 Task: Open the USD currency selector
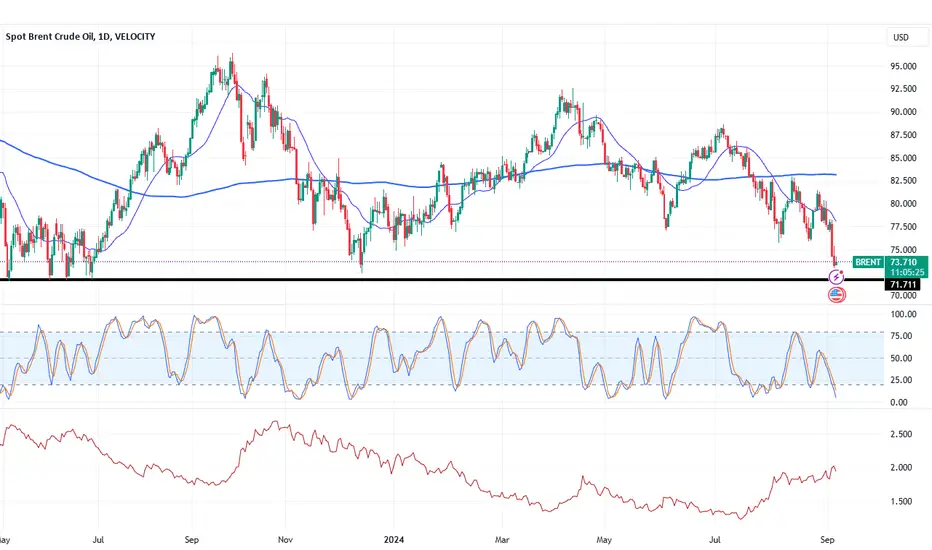(907, 37)
